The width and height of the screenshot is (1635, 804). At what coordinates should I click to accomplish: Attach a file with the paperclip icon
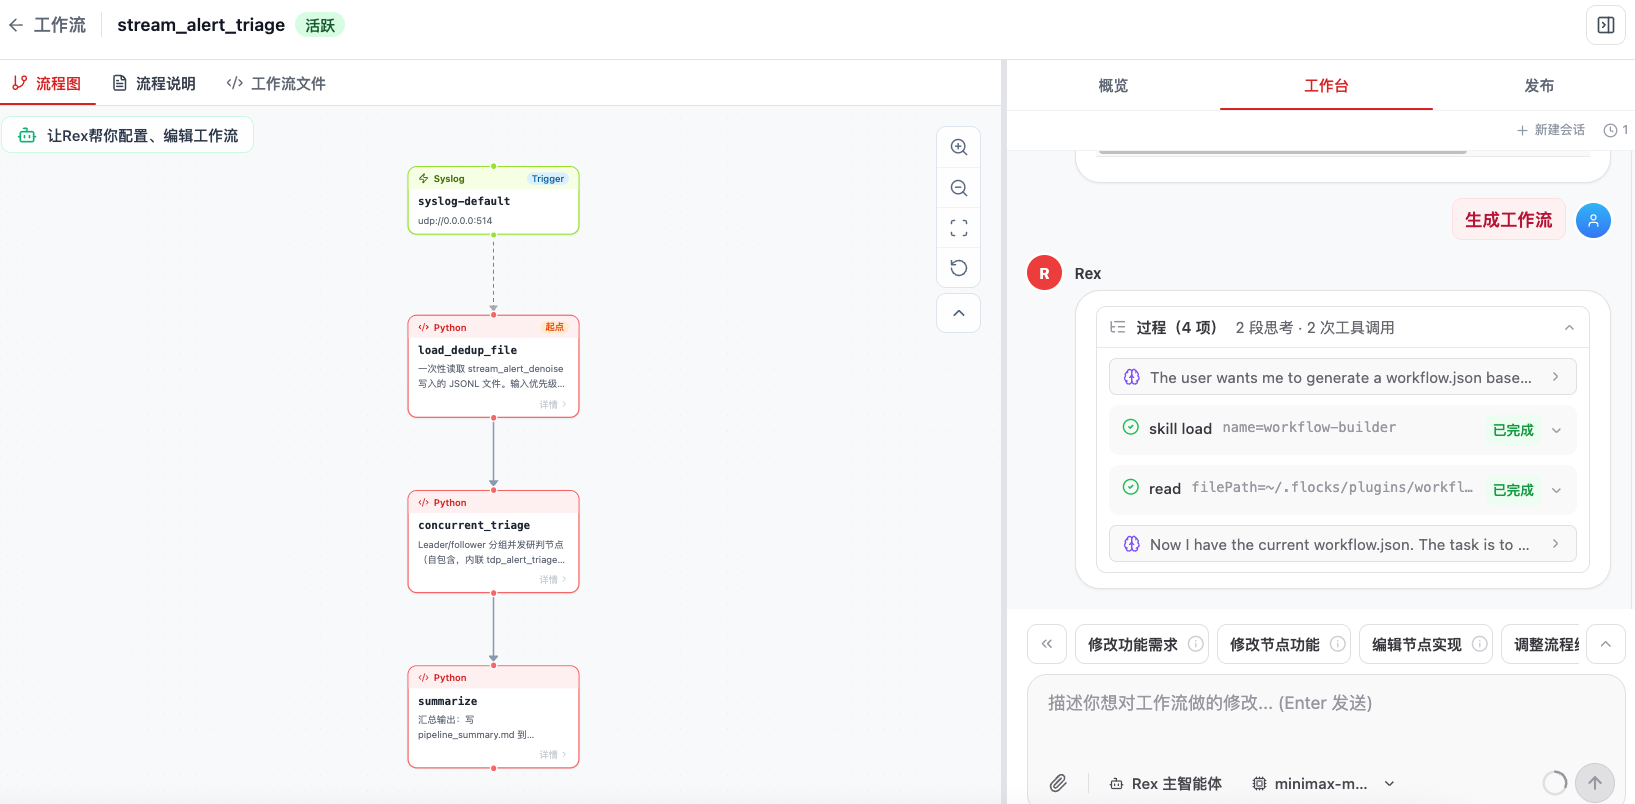coord(1058,783)
